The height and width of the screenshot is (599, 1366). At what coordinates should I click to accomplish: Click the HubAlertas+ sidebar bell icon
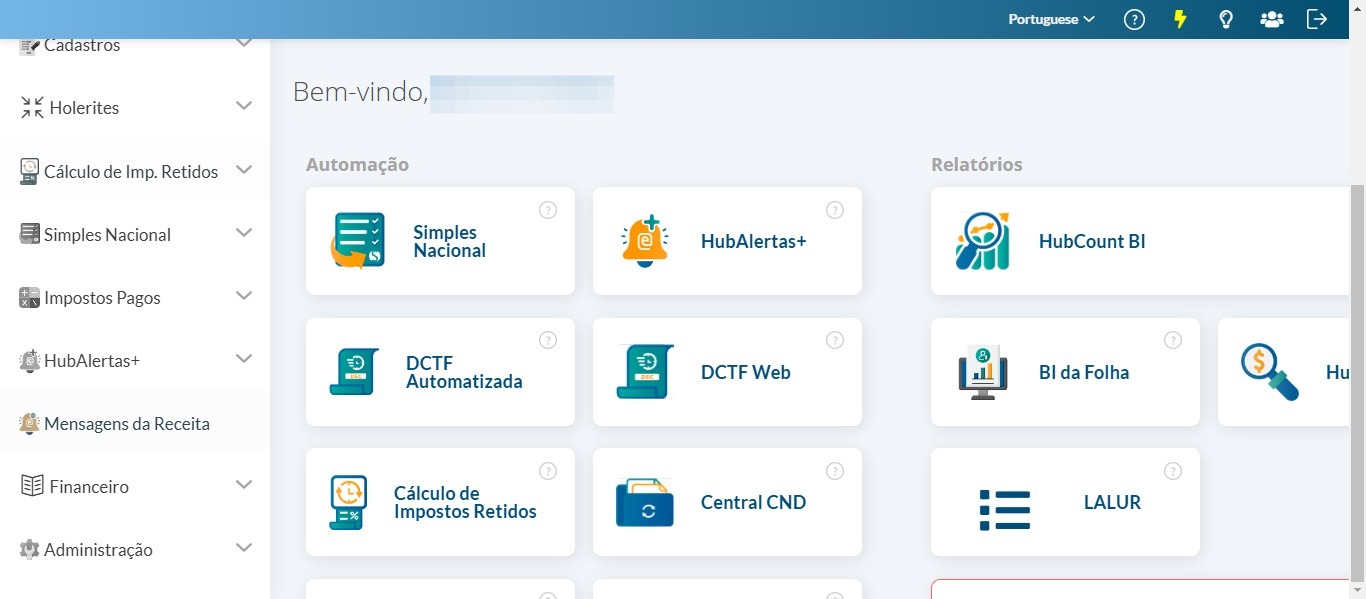[30, 361]
